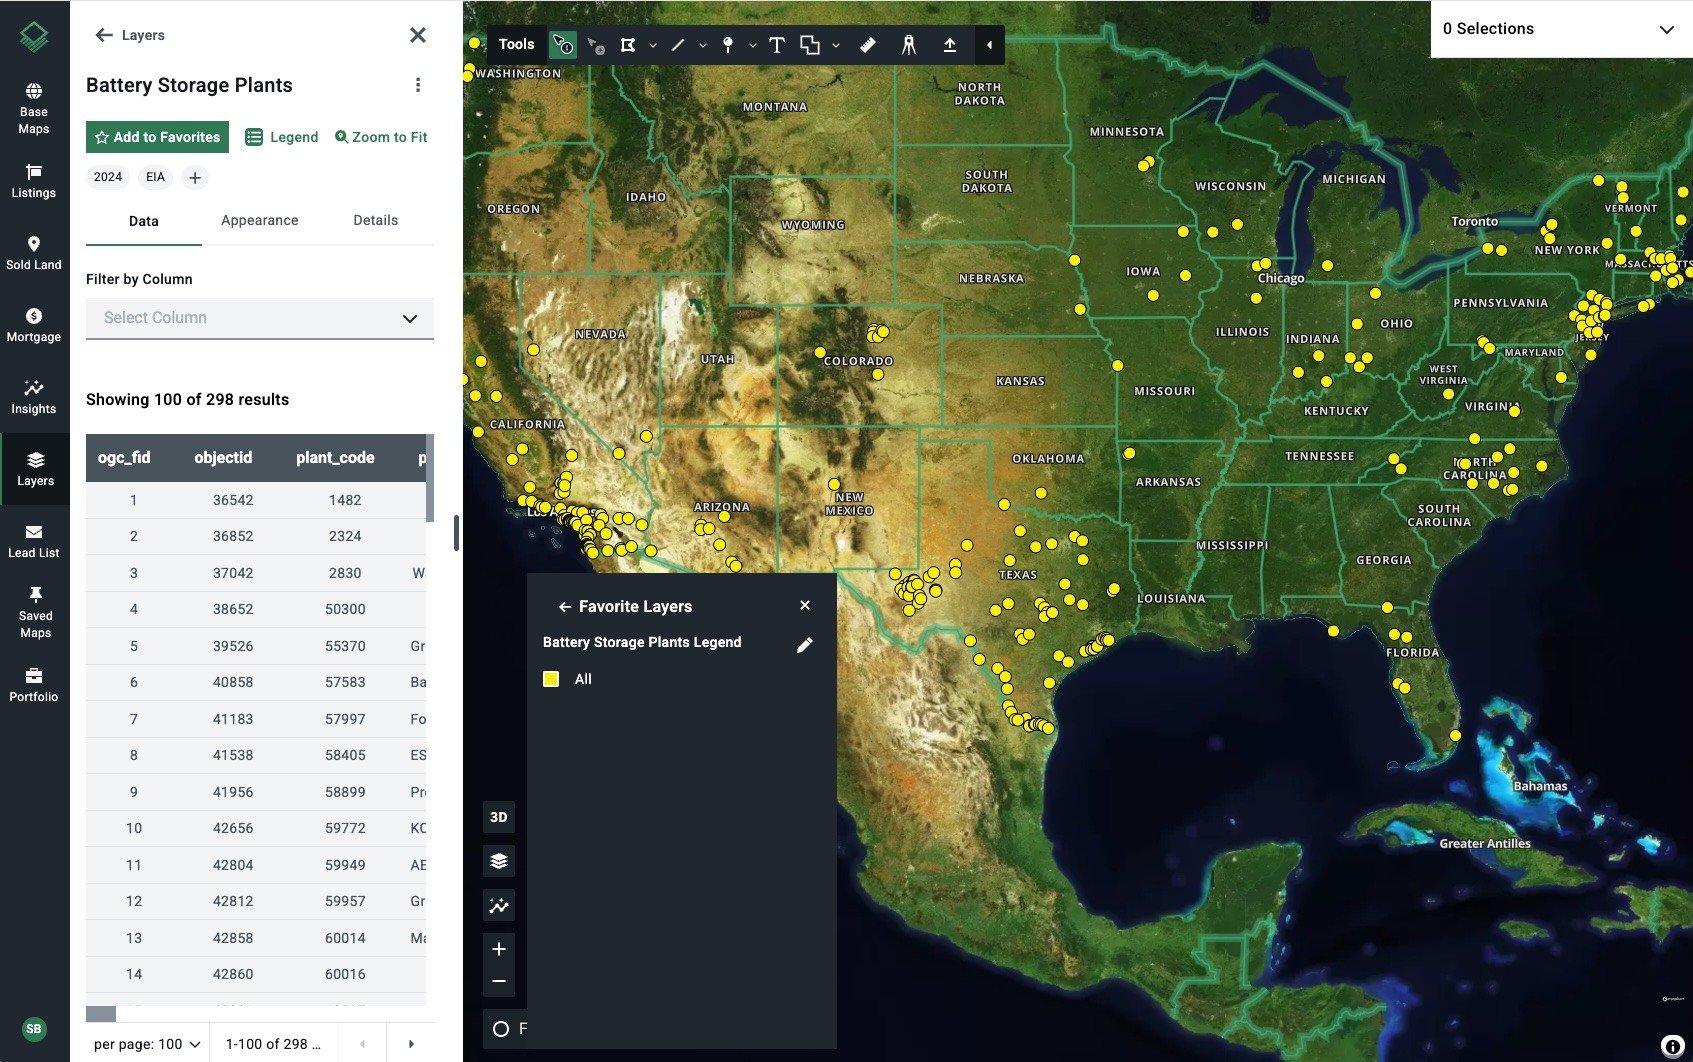Image resolution: width=1693 pixels, height=1062 pixels.
Task: Collapse the Tools toolbar arrow
Action: [x=989, y=45]
